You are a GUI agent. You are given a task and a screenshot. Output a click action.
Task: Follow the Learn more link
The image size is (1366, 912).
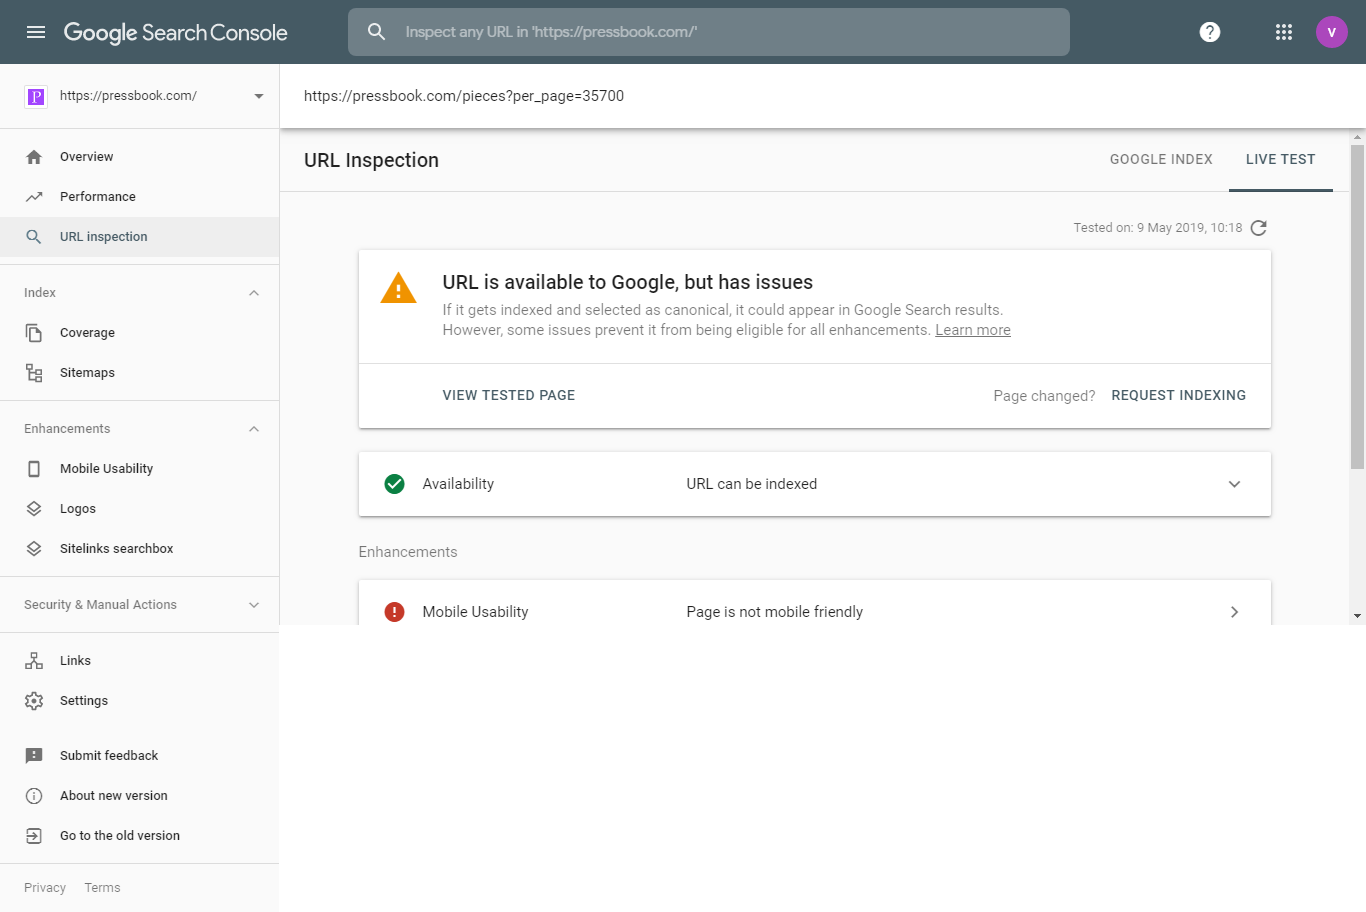[973, 330]
